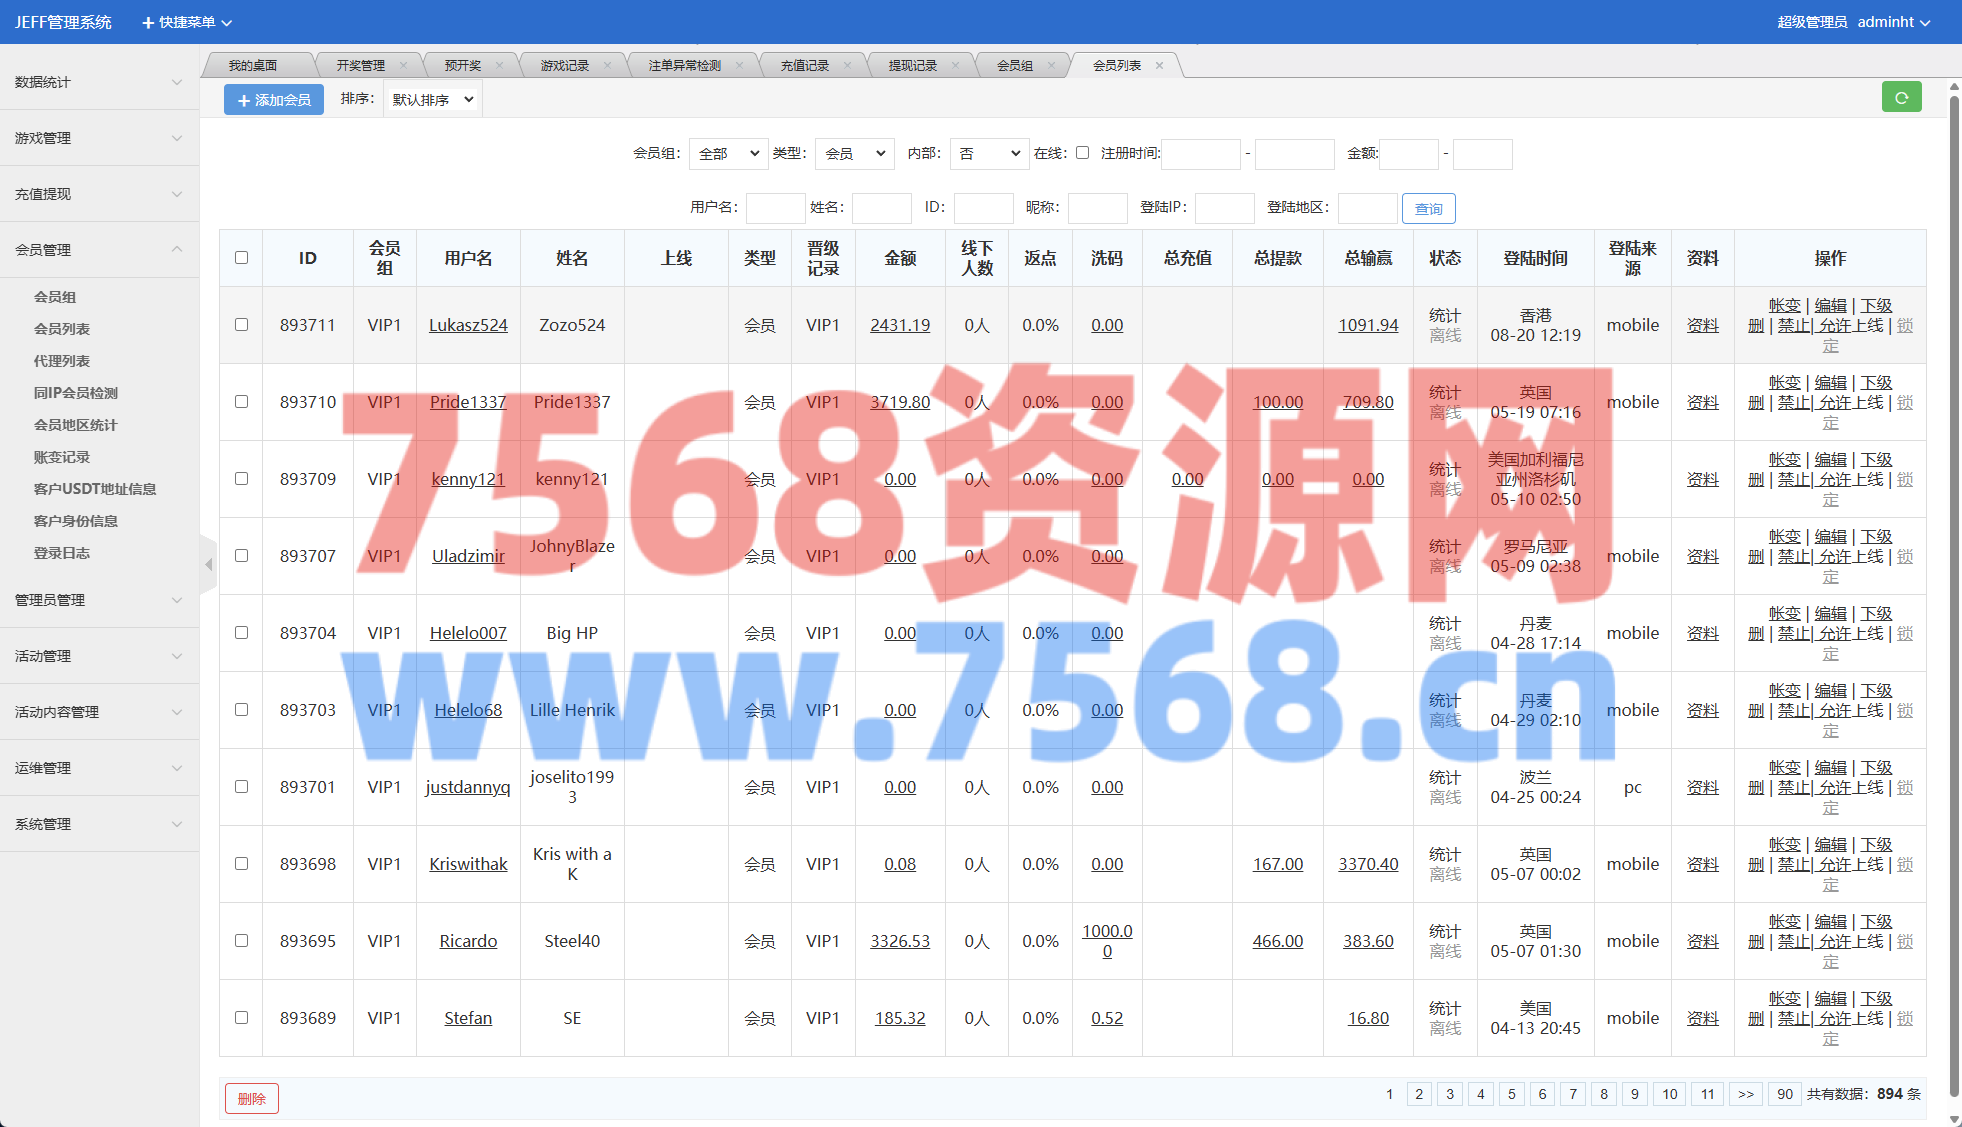Image resolution: width=1962 pixels, height=1127 pixels.
Task: Close the 开奖管理 tab with X icon
Action: tap(403, 66)
